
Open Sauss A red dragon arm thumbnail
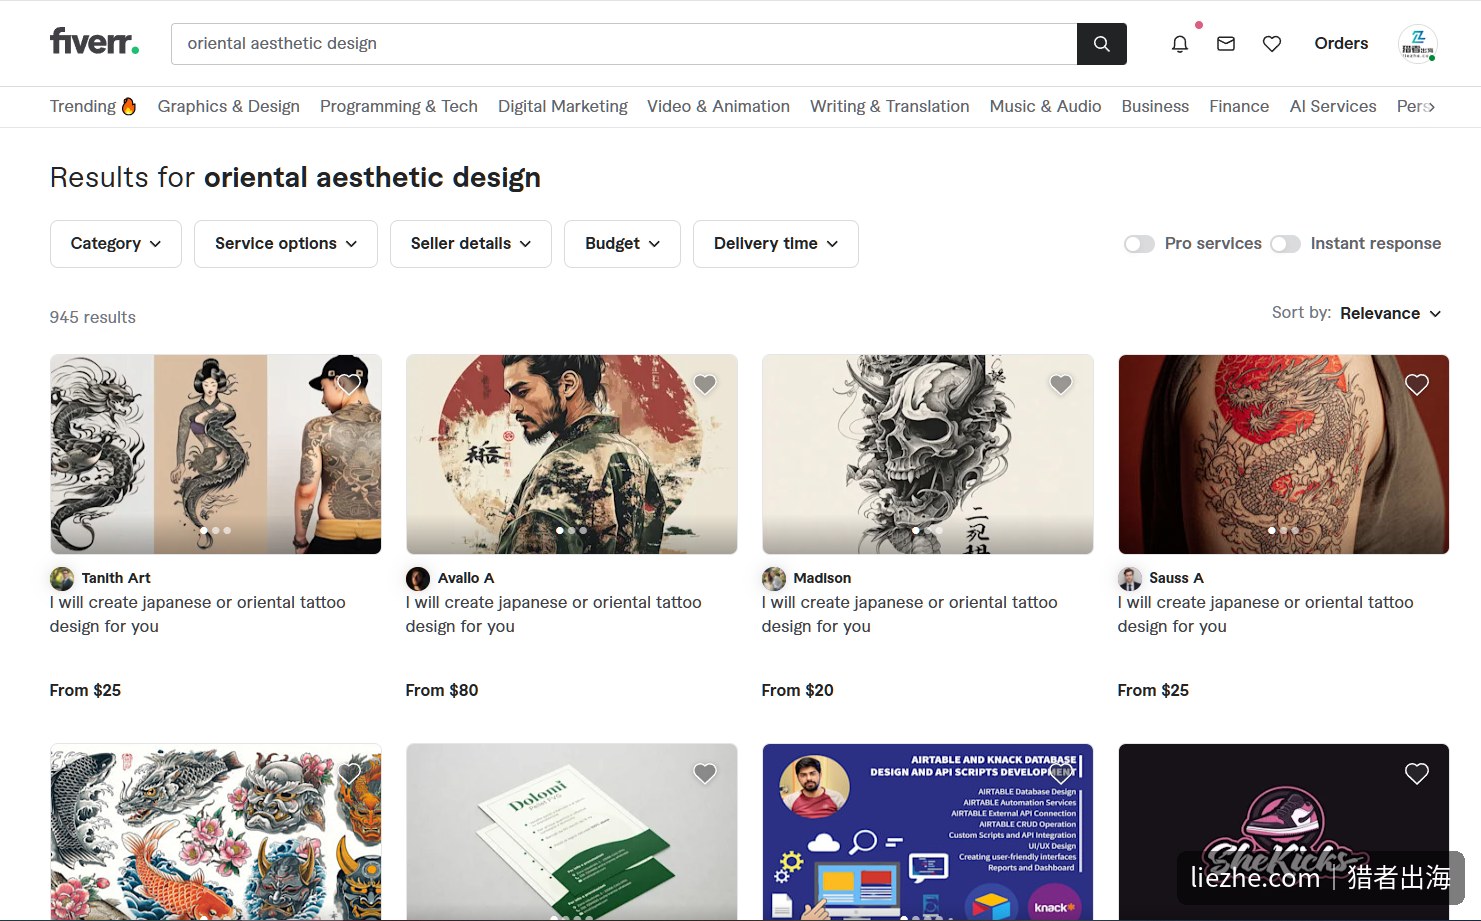[1284, 454]
